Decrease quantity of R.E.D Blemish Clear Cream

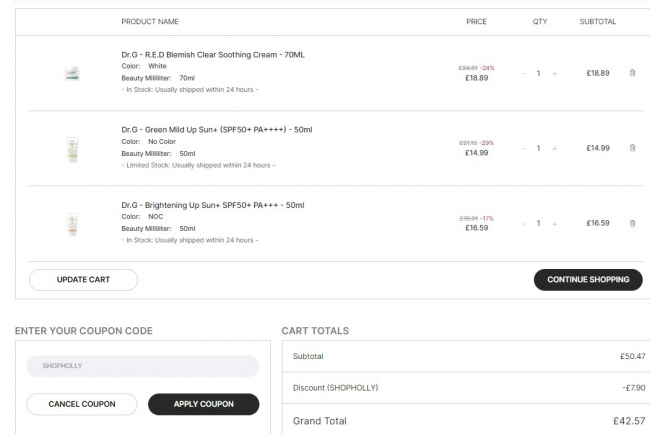(524, 73)
